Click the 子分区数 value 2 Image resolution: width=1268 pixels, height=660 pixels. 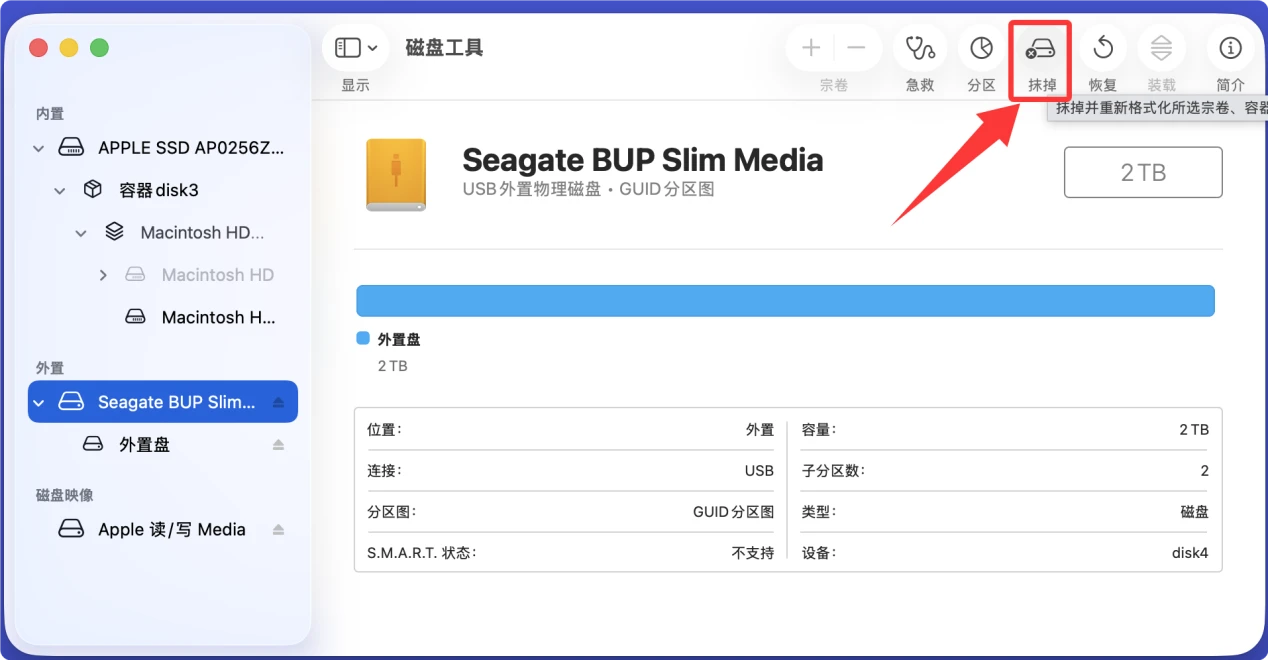pyautogui.click(x=1205, y=471)
